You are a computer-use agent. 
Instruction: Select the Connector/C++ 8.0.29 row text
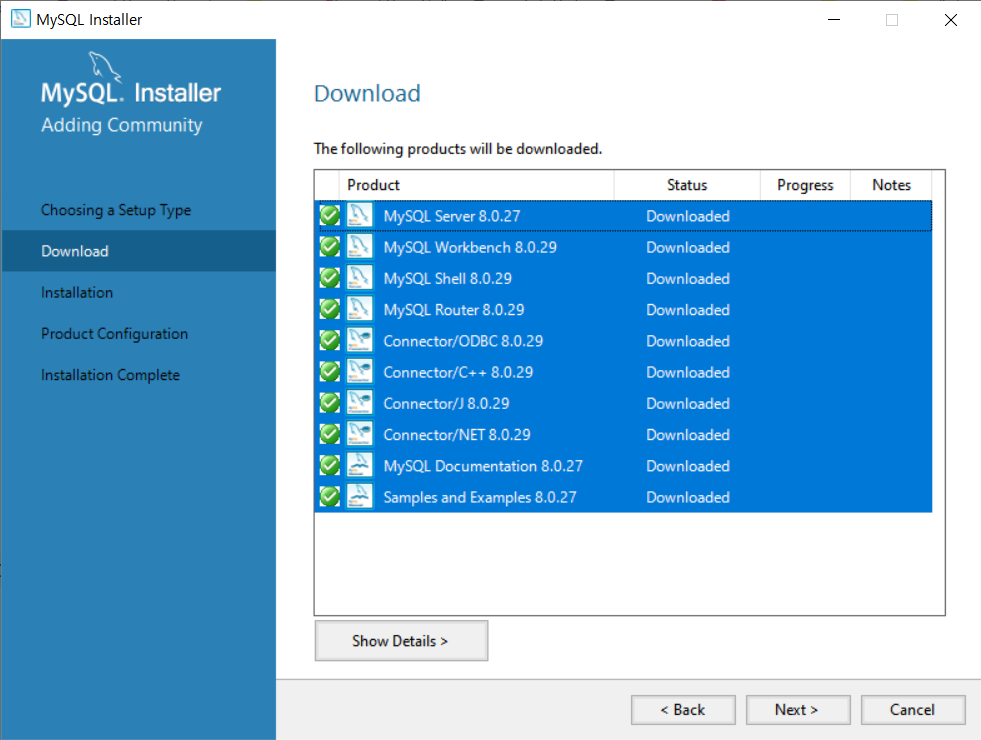tap(458, 373)
